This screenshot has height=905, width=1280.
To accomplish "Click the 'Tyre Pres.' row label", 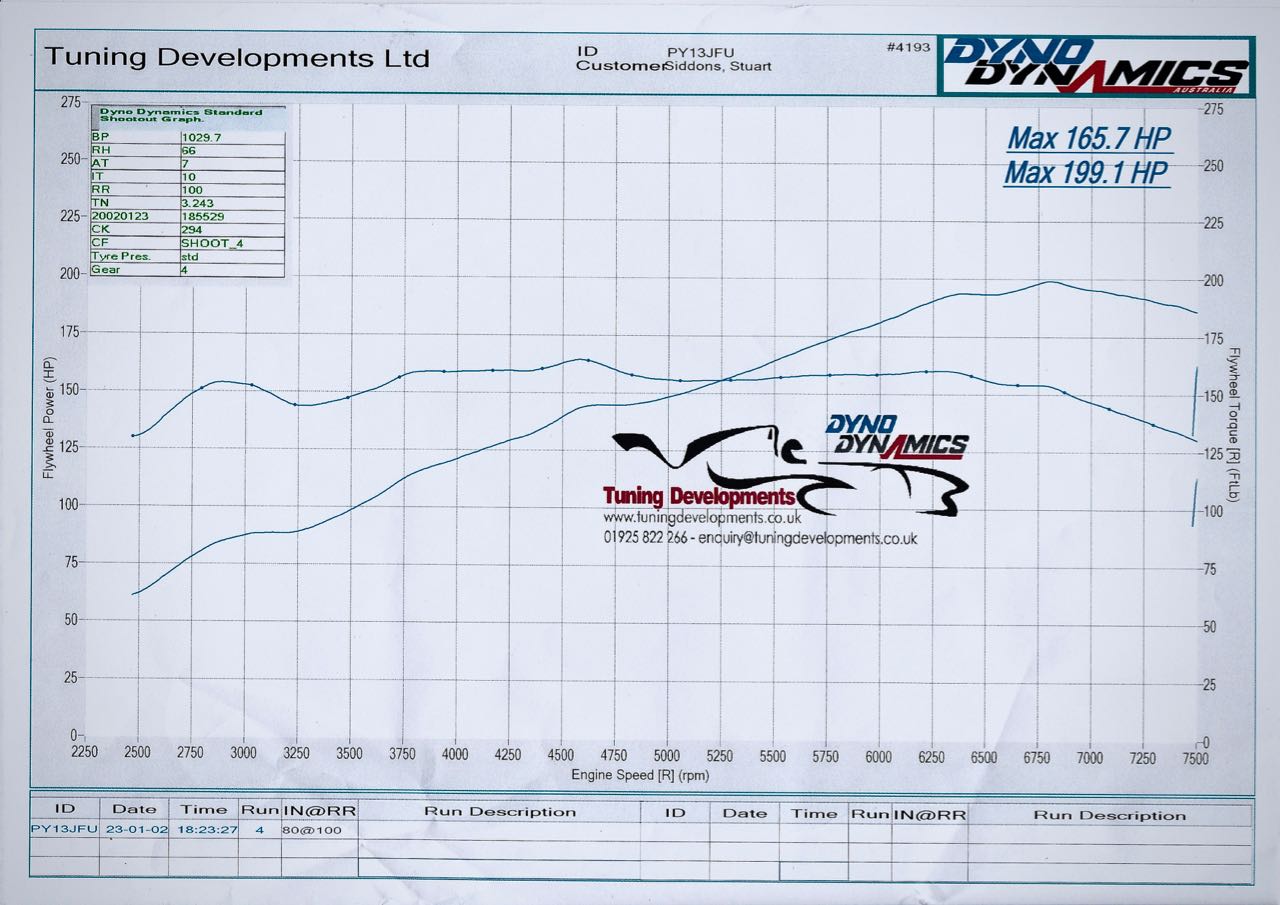I will (x=120, y=256).
